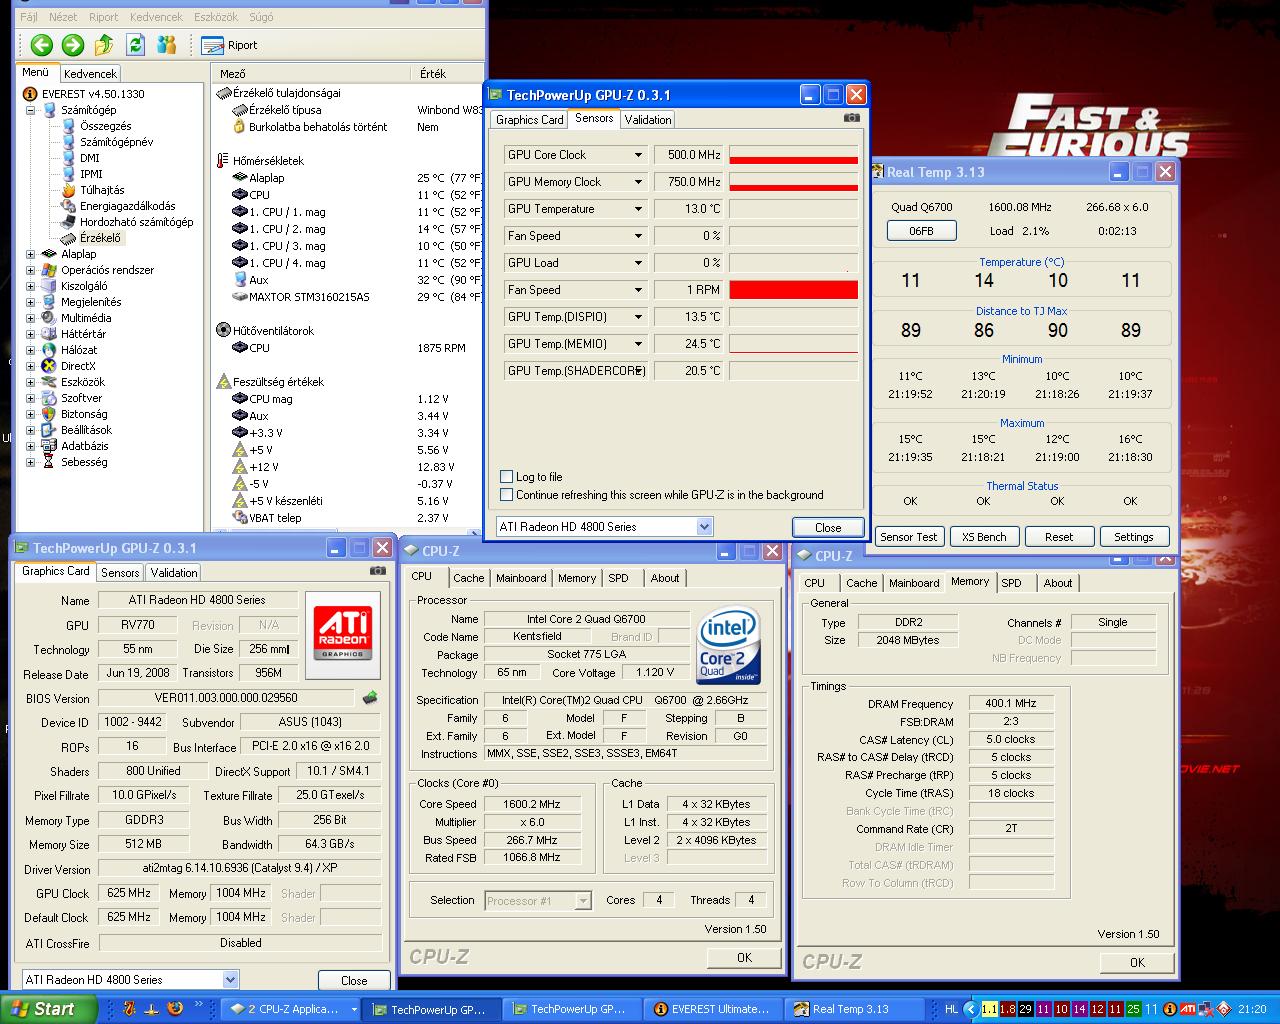1280x1024 pixels.
Task: Click the EVEREST v4.50.1330 info icon in tree
Action: point(29,94)
